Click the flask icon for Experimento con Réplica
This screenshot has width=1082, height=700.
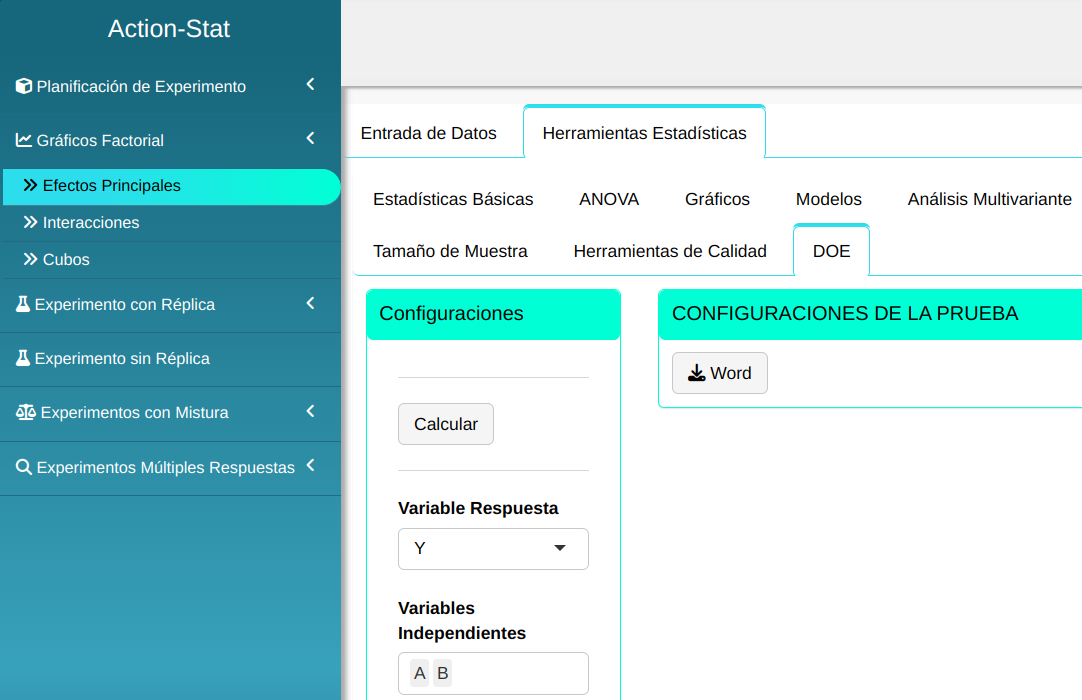[23, 304]
